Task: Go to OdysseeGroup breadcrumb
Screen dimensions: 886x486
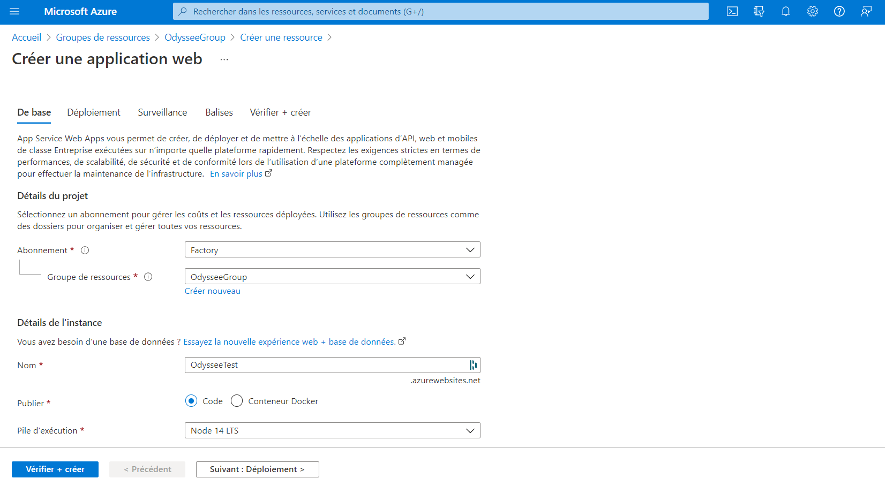Action: tap(195, 38)
